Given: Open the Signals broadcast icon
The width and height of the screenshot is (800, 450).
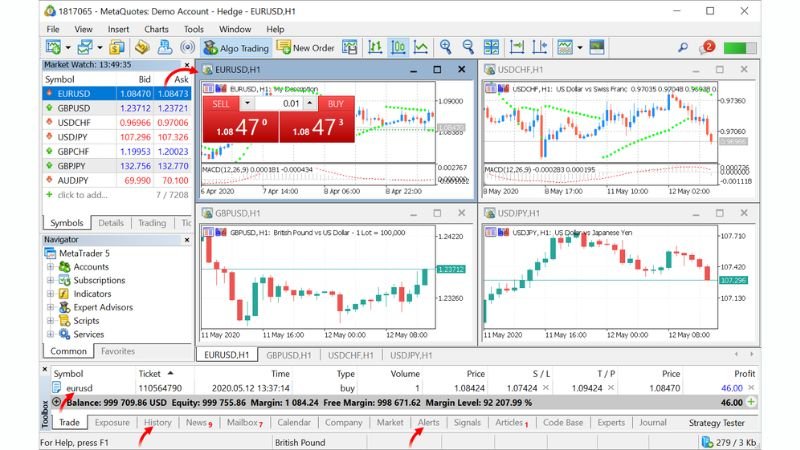Looking at the screenshot, I should click(x=188, y=47).
